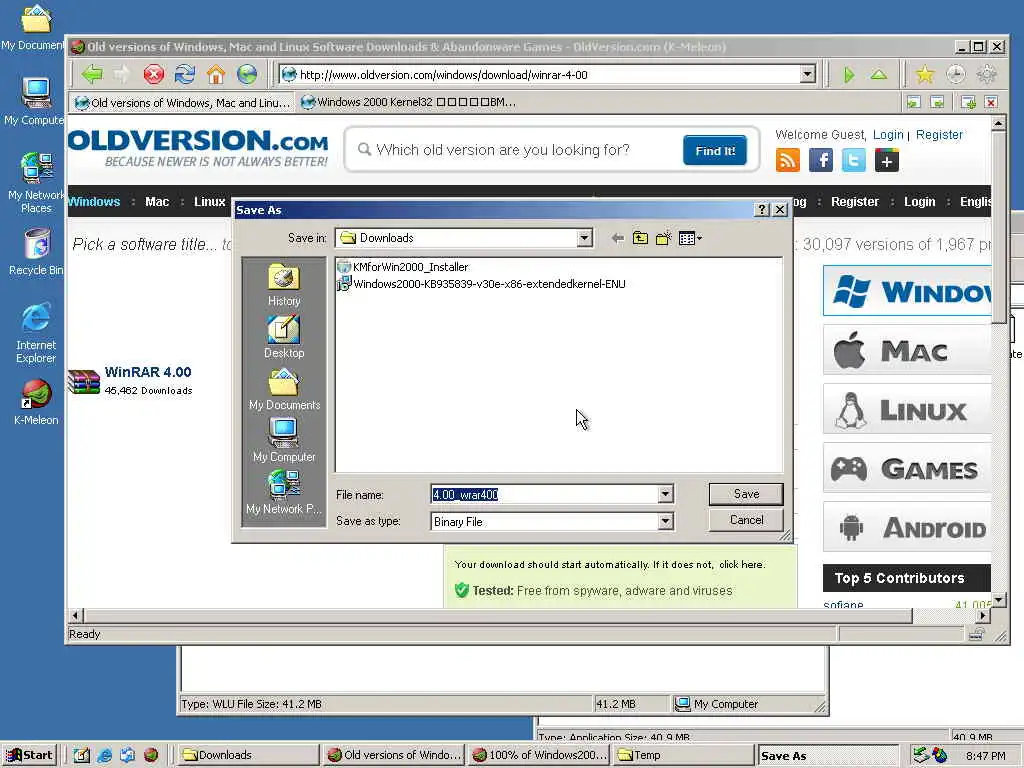Open the Start menu
Viewport: 1024px width, 768px height.
(x=29, y=755)
